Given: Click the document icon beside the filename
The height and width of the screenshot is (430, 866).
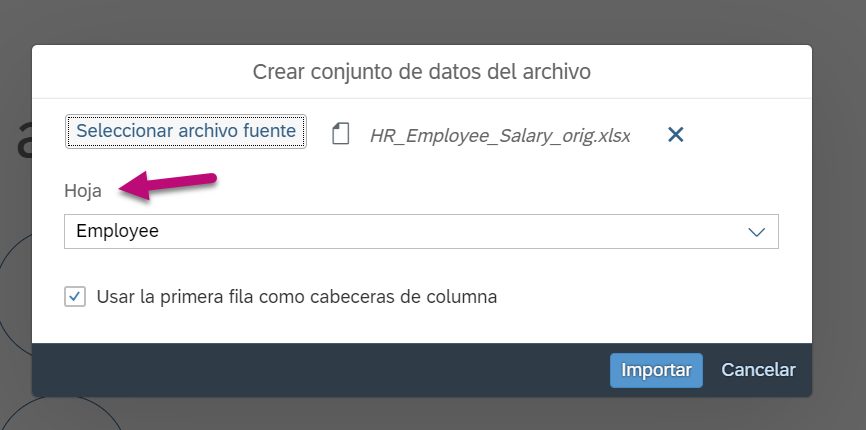Looking at the screenshot, I should coord(341,134).
